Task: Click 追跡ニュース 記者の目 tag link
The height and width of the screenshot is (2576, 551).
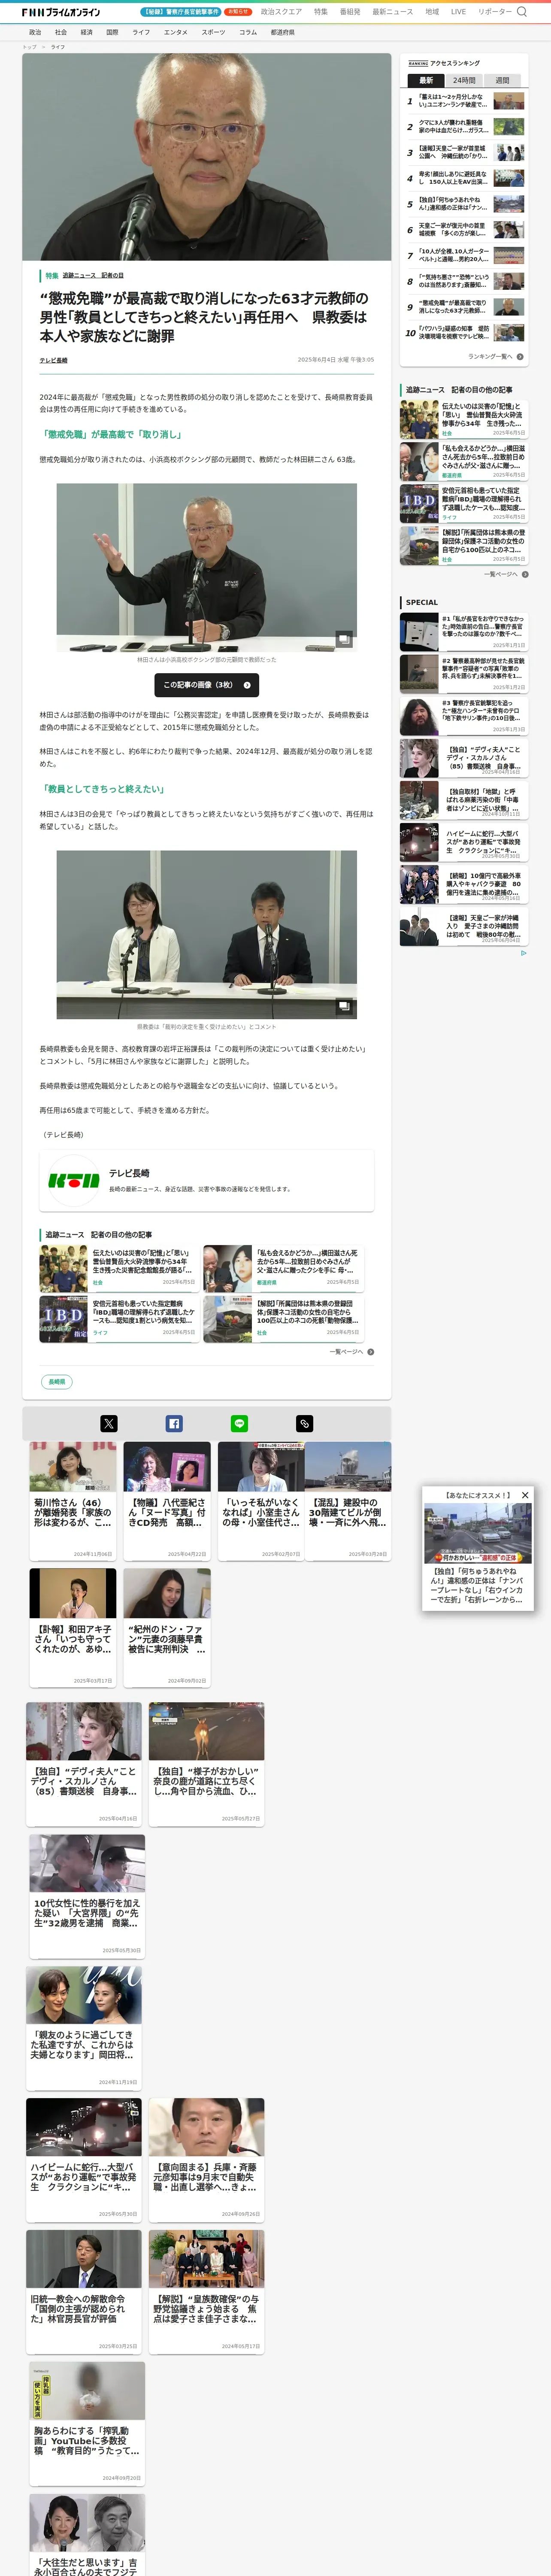Action: tap(93, 275)
